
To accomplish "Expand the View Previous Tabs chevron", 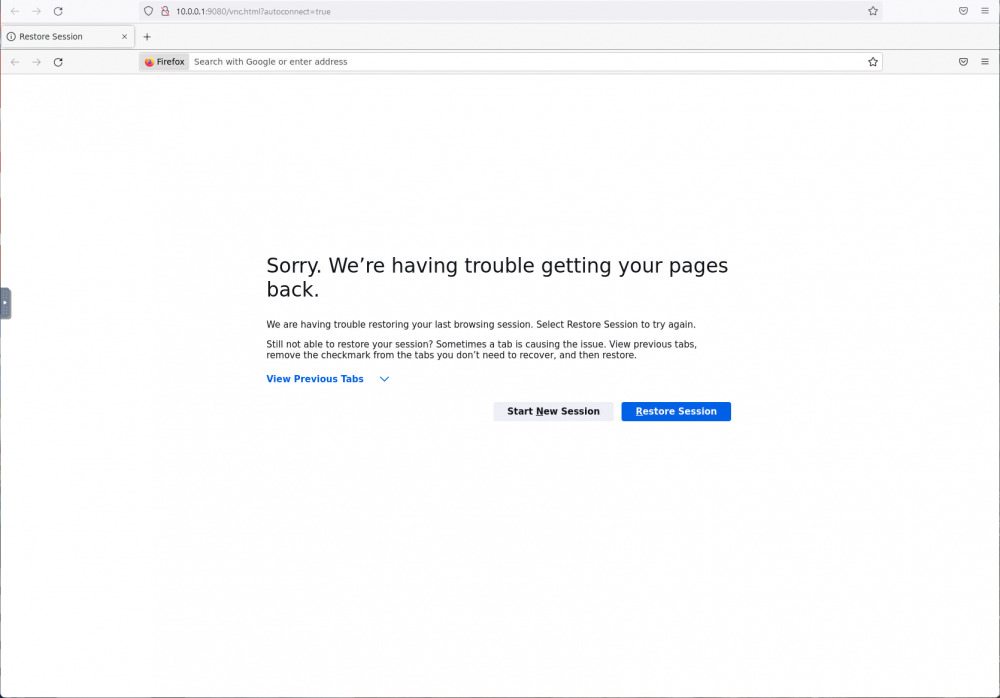I will [x=385, y=379].
